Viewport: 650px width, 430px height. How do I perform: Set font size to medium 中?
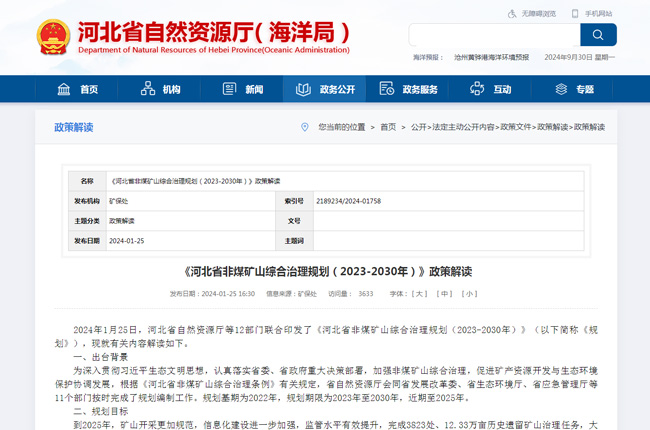445,294
